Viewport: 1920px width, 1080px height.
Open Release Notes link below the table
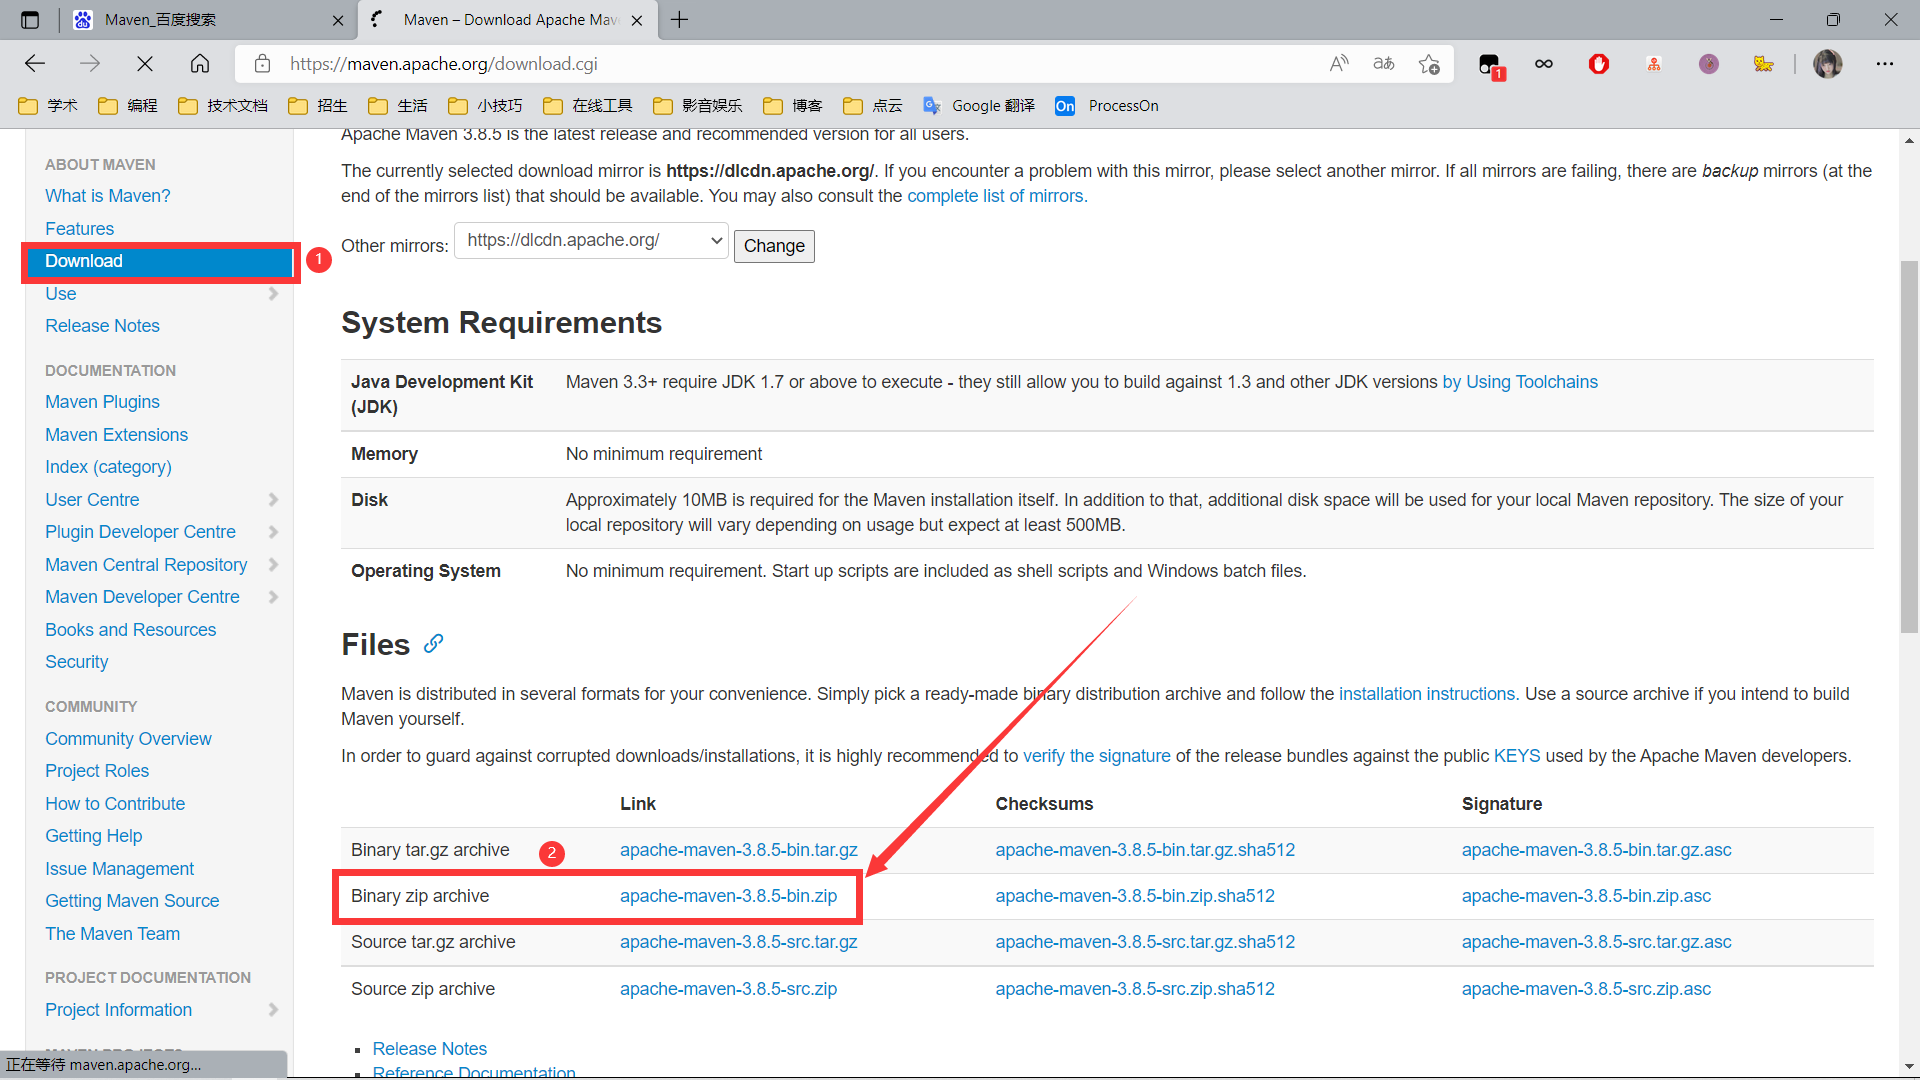(429, 1049)
